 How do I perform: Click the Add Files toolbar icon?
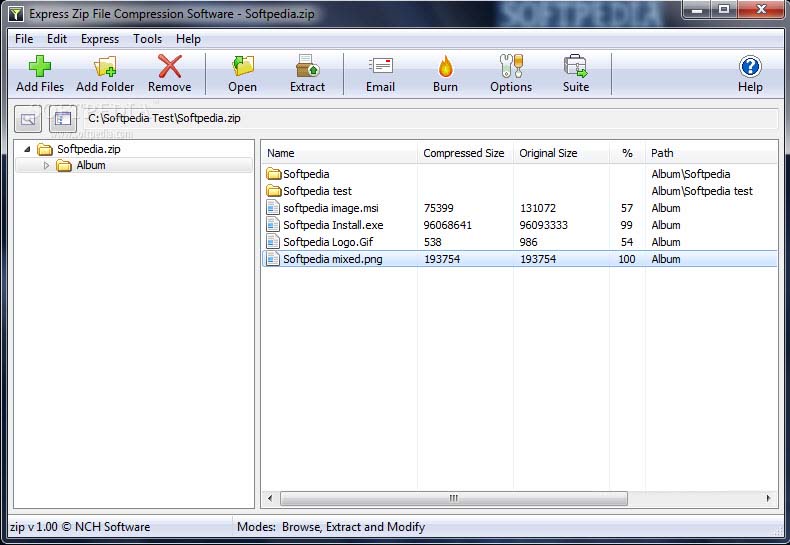pyautogui.click(x=40, y=67)
